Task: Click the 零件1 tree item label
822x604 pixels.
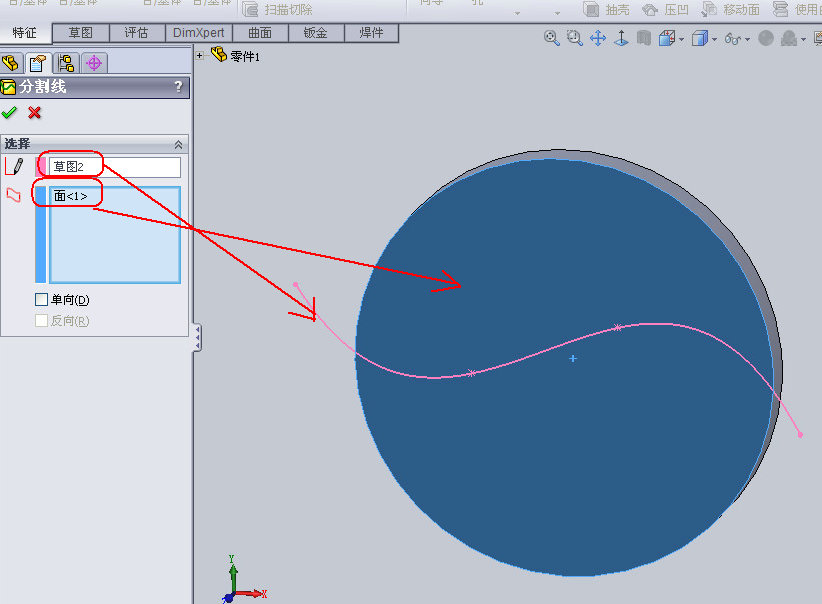Action: click(x=245, y=56)
